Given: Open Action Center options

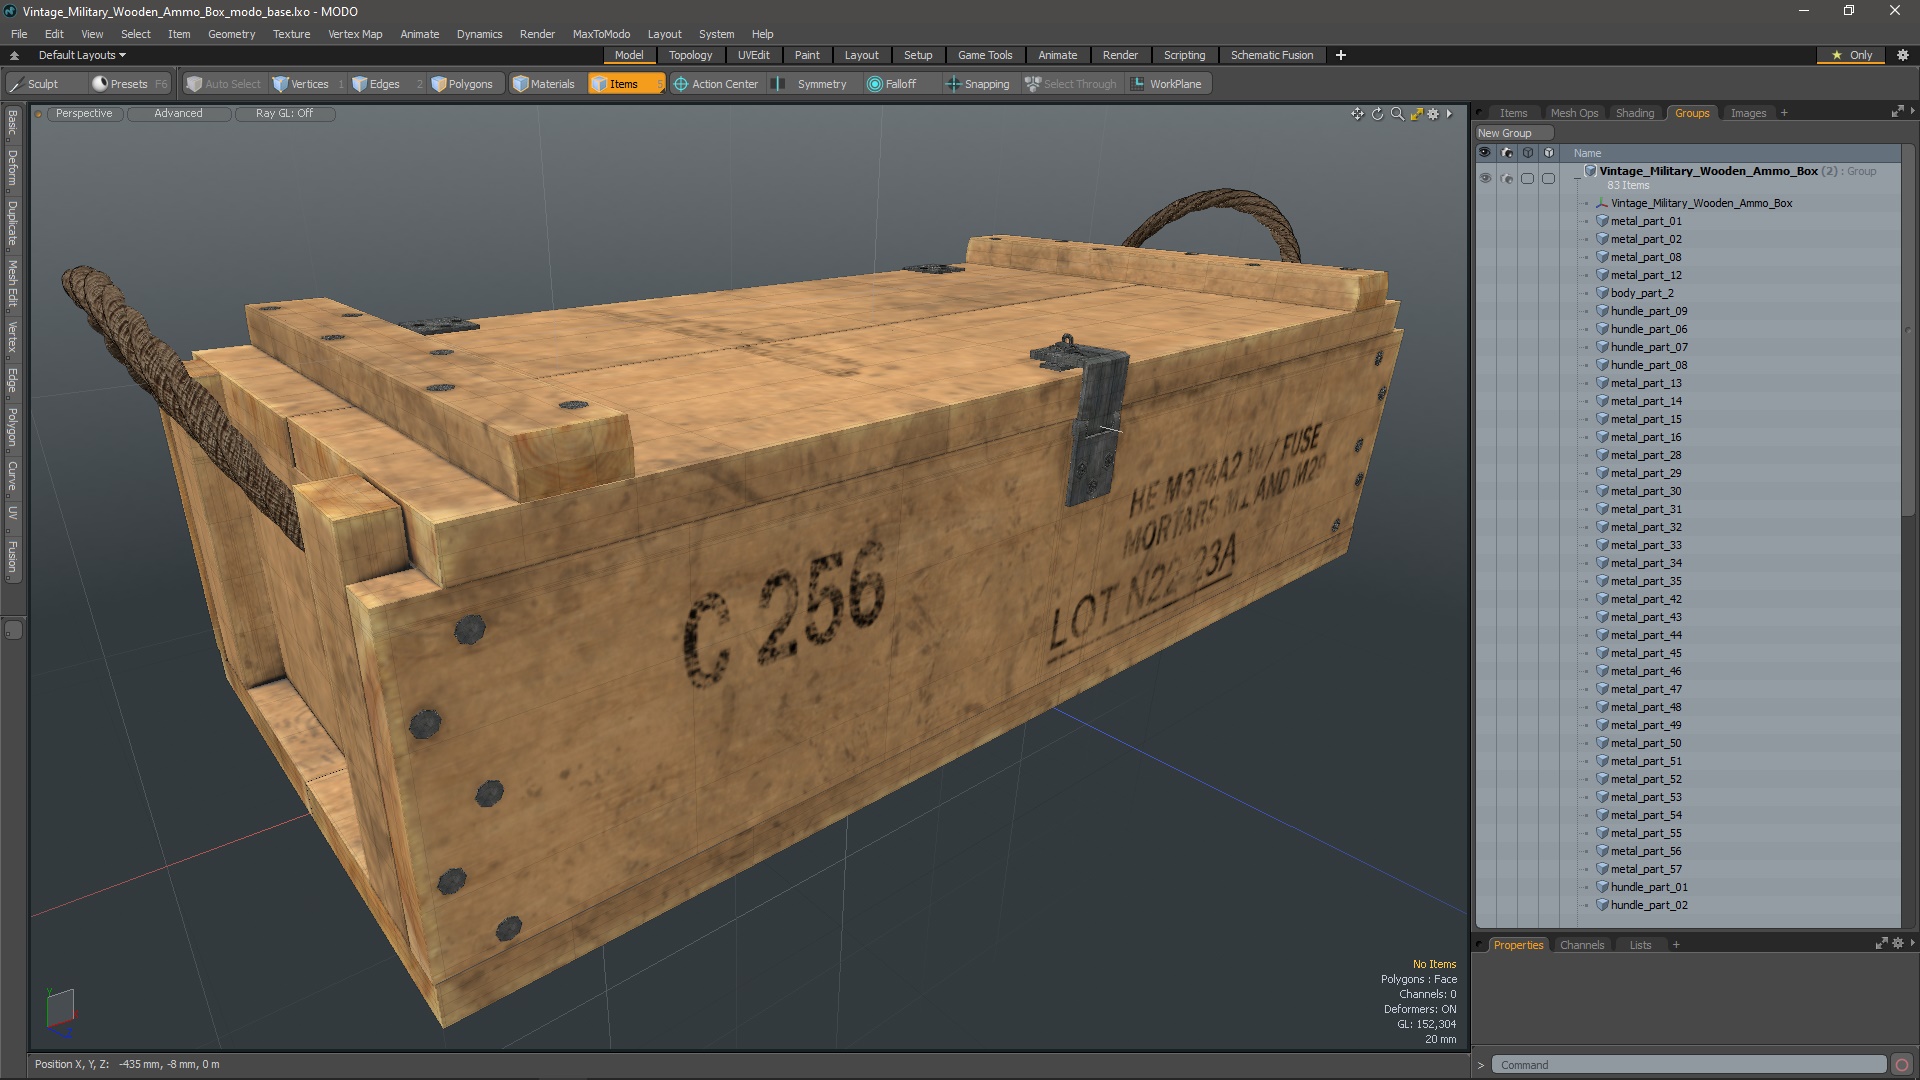Looking at the screenshot, I should click(x=716, y=84).
